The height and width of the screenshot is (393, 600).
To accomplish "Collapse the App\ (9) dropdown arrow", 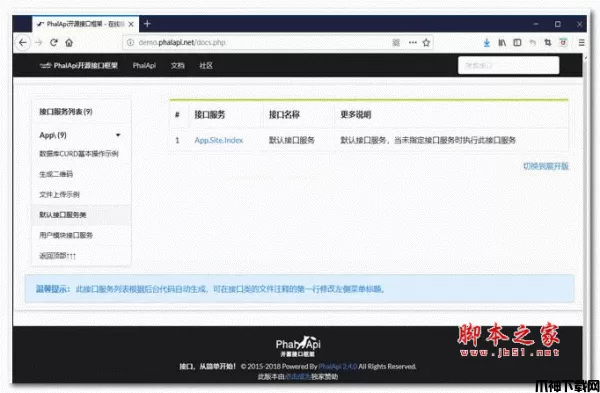I will click(x=118, y=135).
